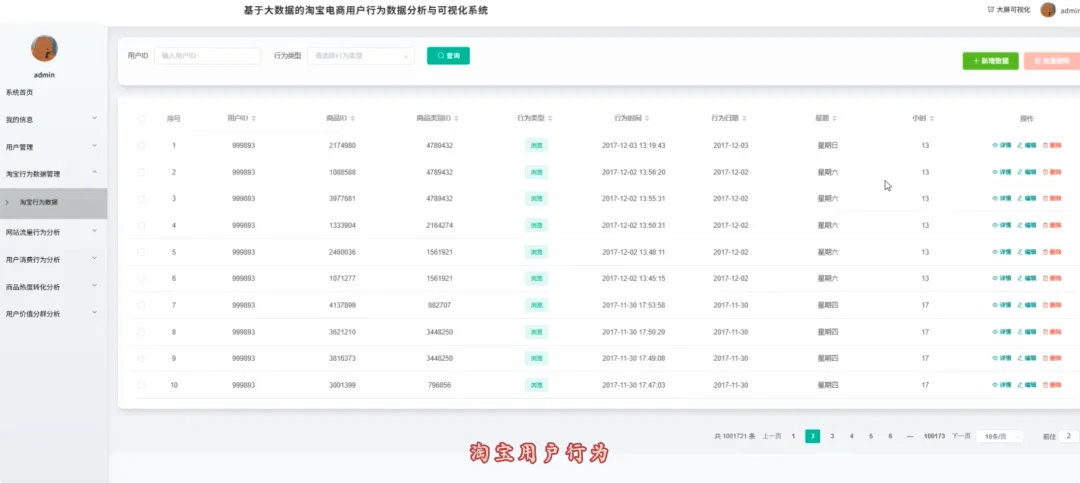Sort table by 小时 column arrows
Image resolution: width=1080 pixels, height=483 pixels.
pos(931,119)
